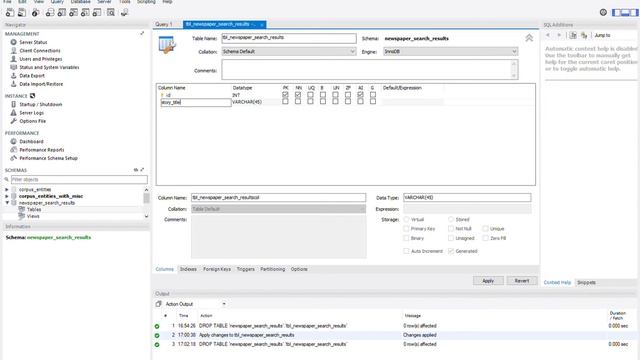Viewport: 640px width, 360px height.
Task: Collapse table header with double-arrow icon
Action: 529,38
